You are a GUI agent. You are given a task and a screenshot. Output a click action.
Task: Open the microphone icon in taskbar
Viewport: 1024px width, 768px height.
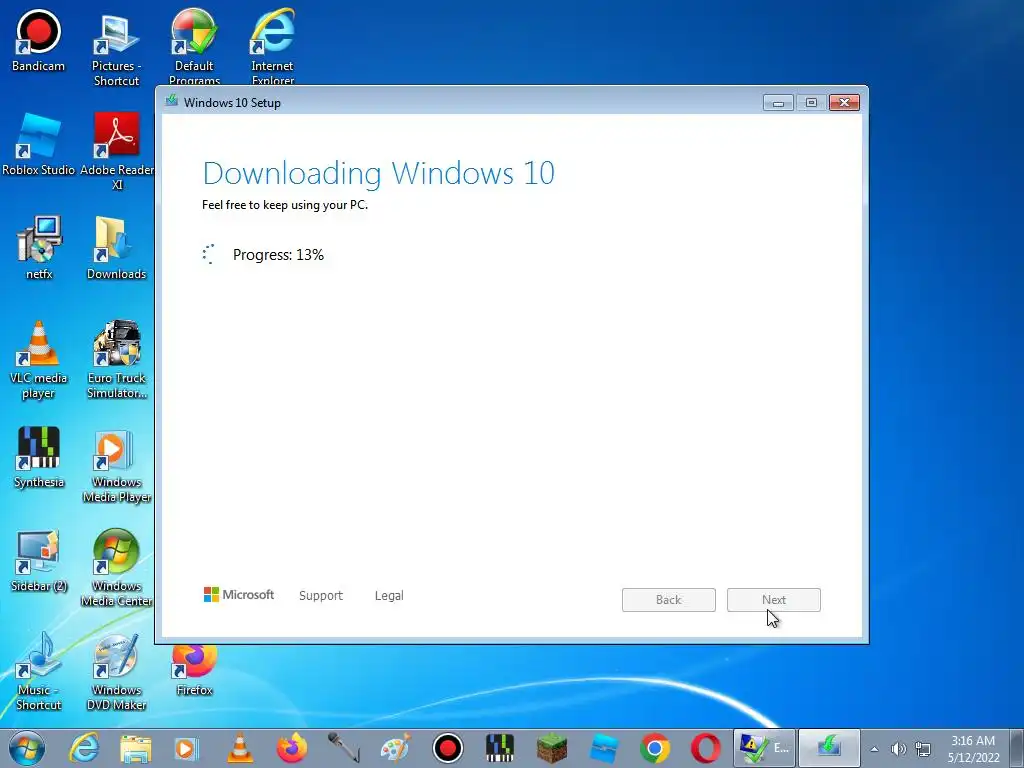coord(344,748)
